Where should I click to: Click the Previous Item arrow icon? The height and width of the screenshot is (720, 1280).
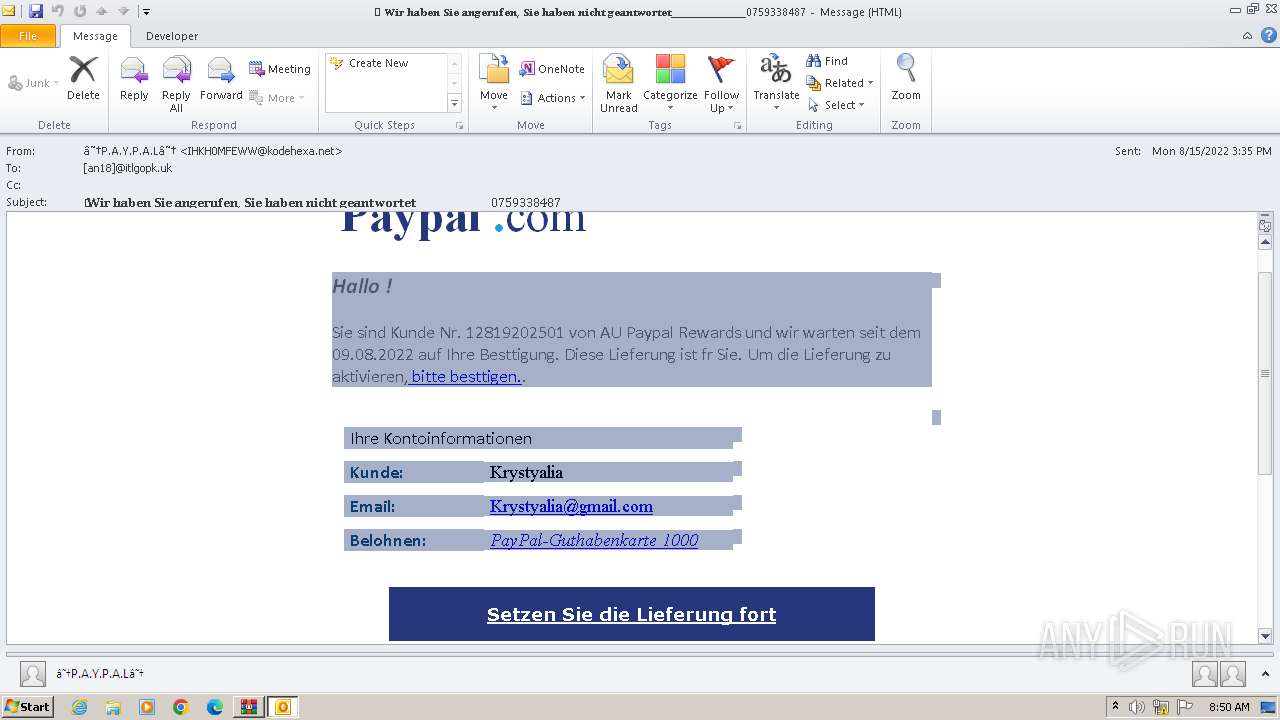[102, 12]
